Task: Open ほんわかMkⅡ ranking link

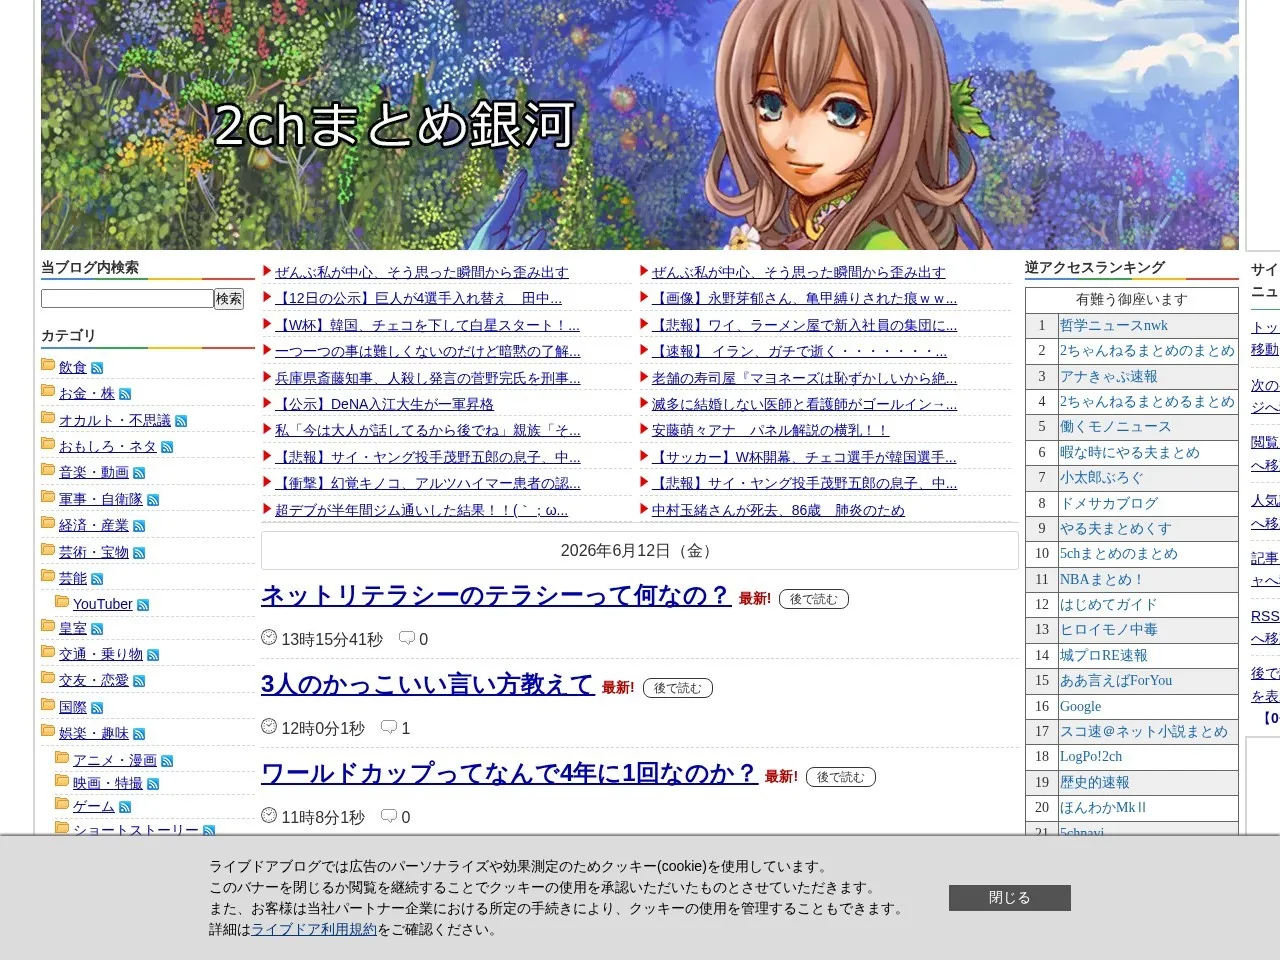Action: point(1103,808)
